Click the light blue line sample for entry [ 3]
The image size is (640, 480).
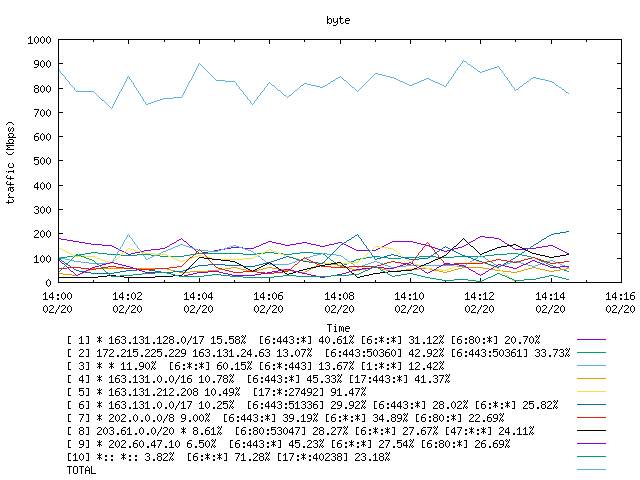tap(591, 366)
